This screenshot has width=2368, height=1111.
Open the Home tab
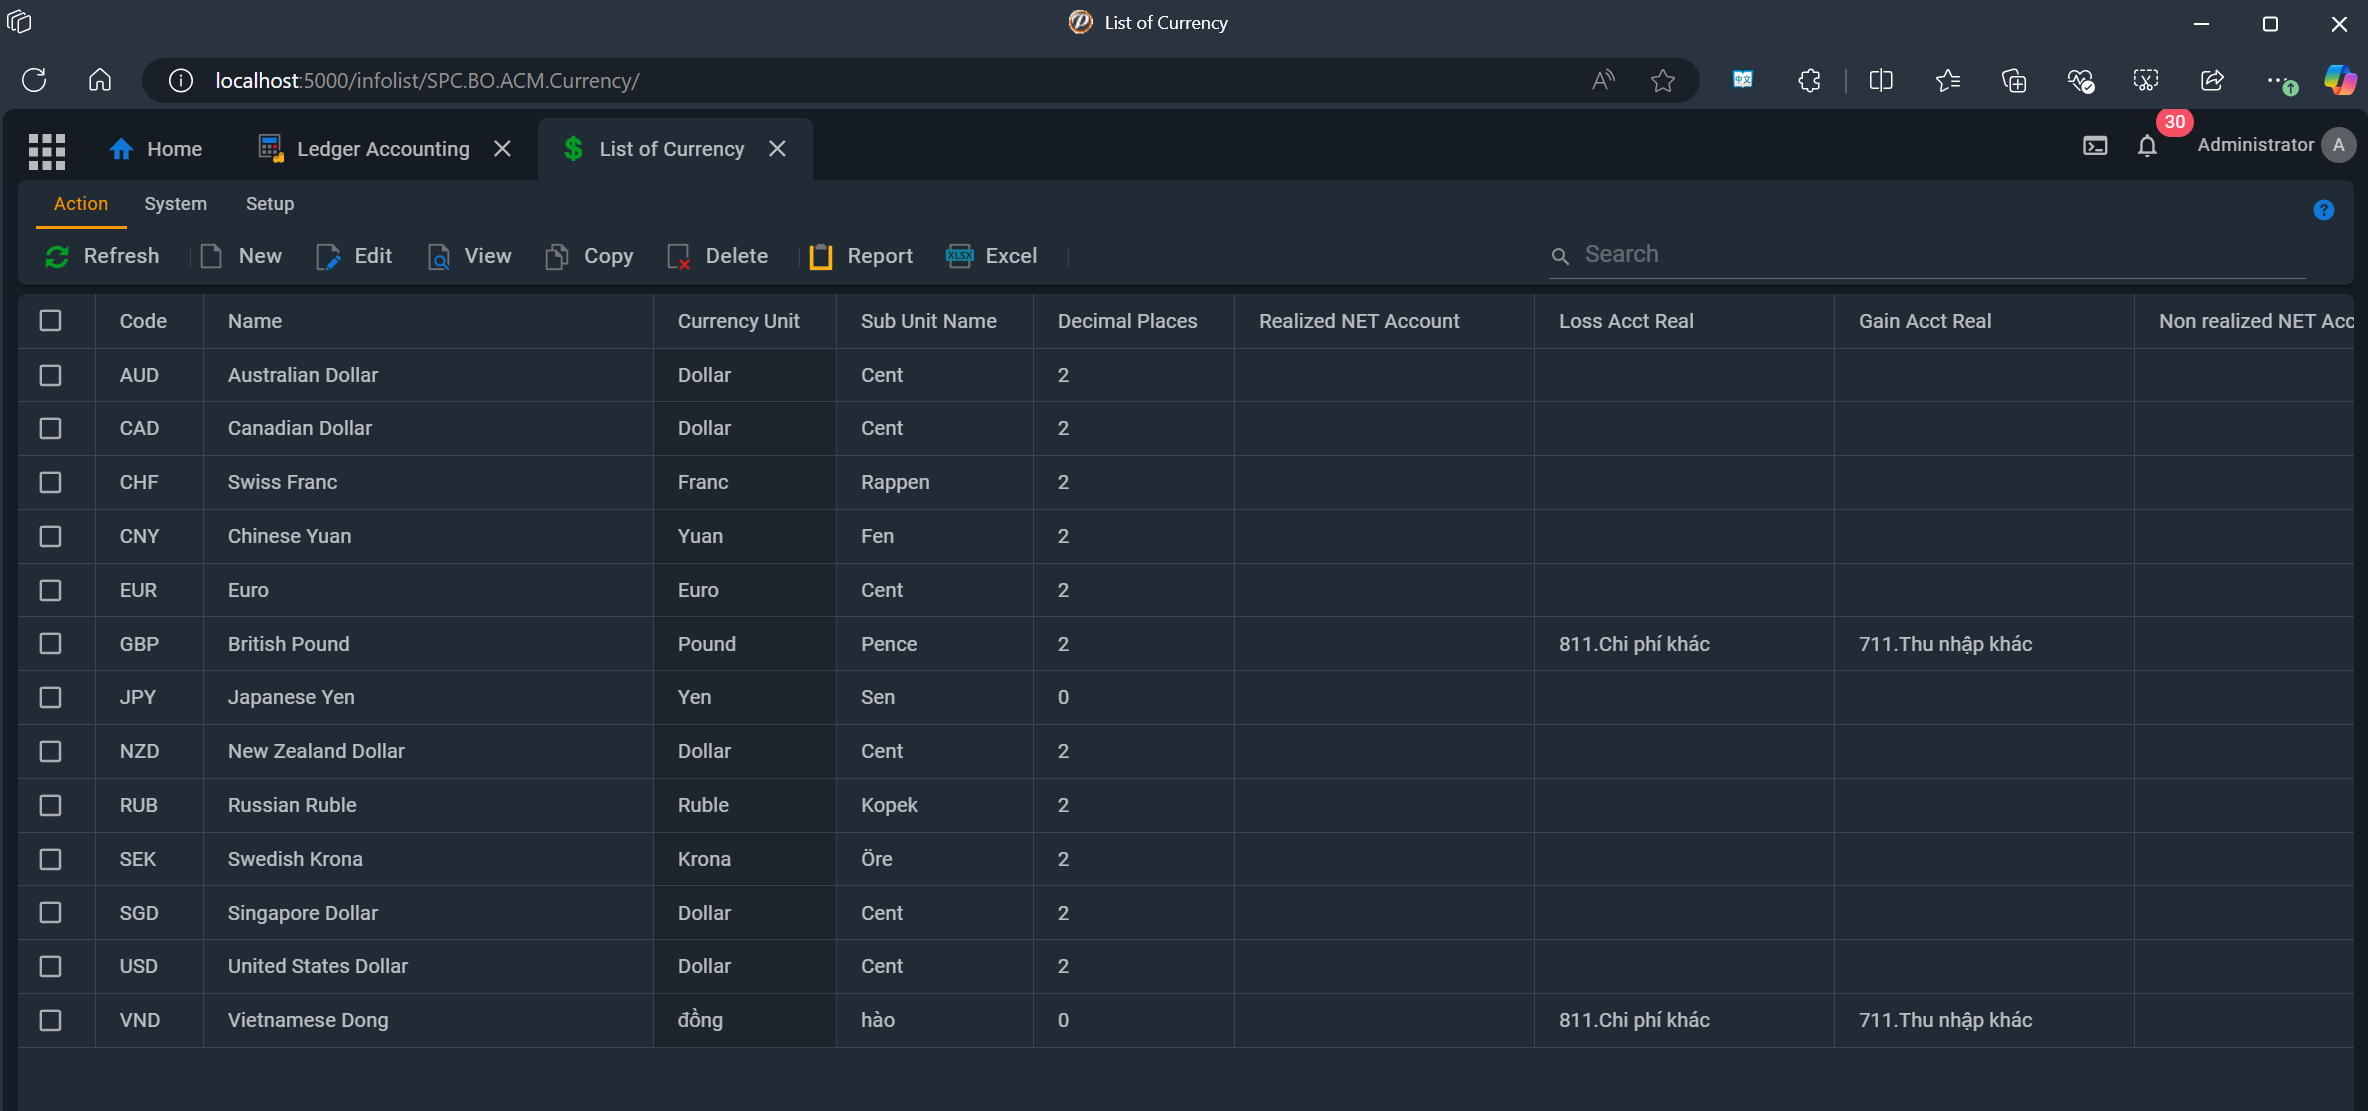point(156,149)
